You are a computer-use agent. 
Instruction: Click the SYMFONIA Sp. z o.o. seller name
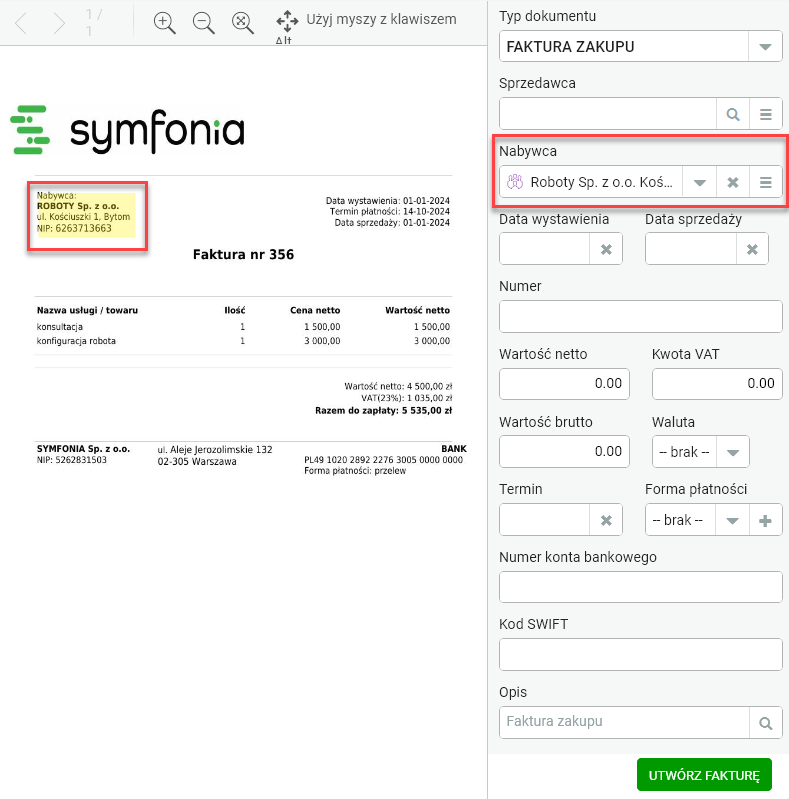[x=83, y=449]
